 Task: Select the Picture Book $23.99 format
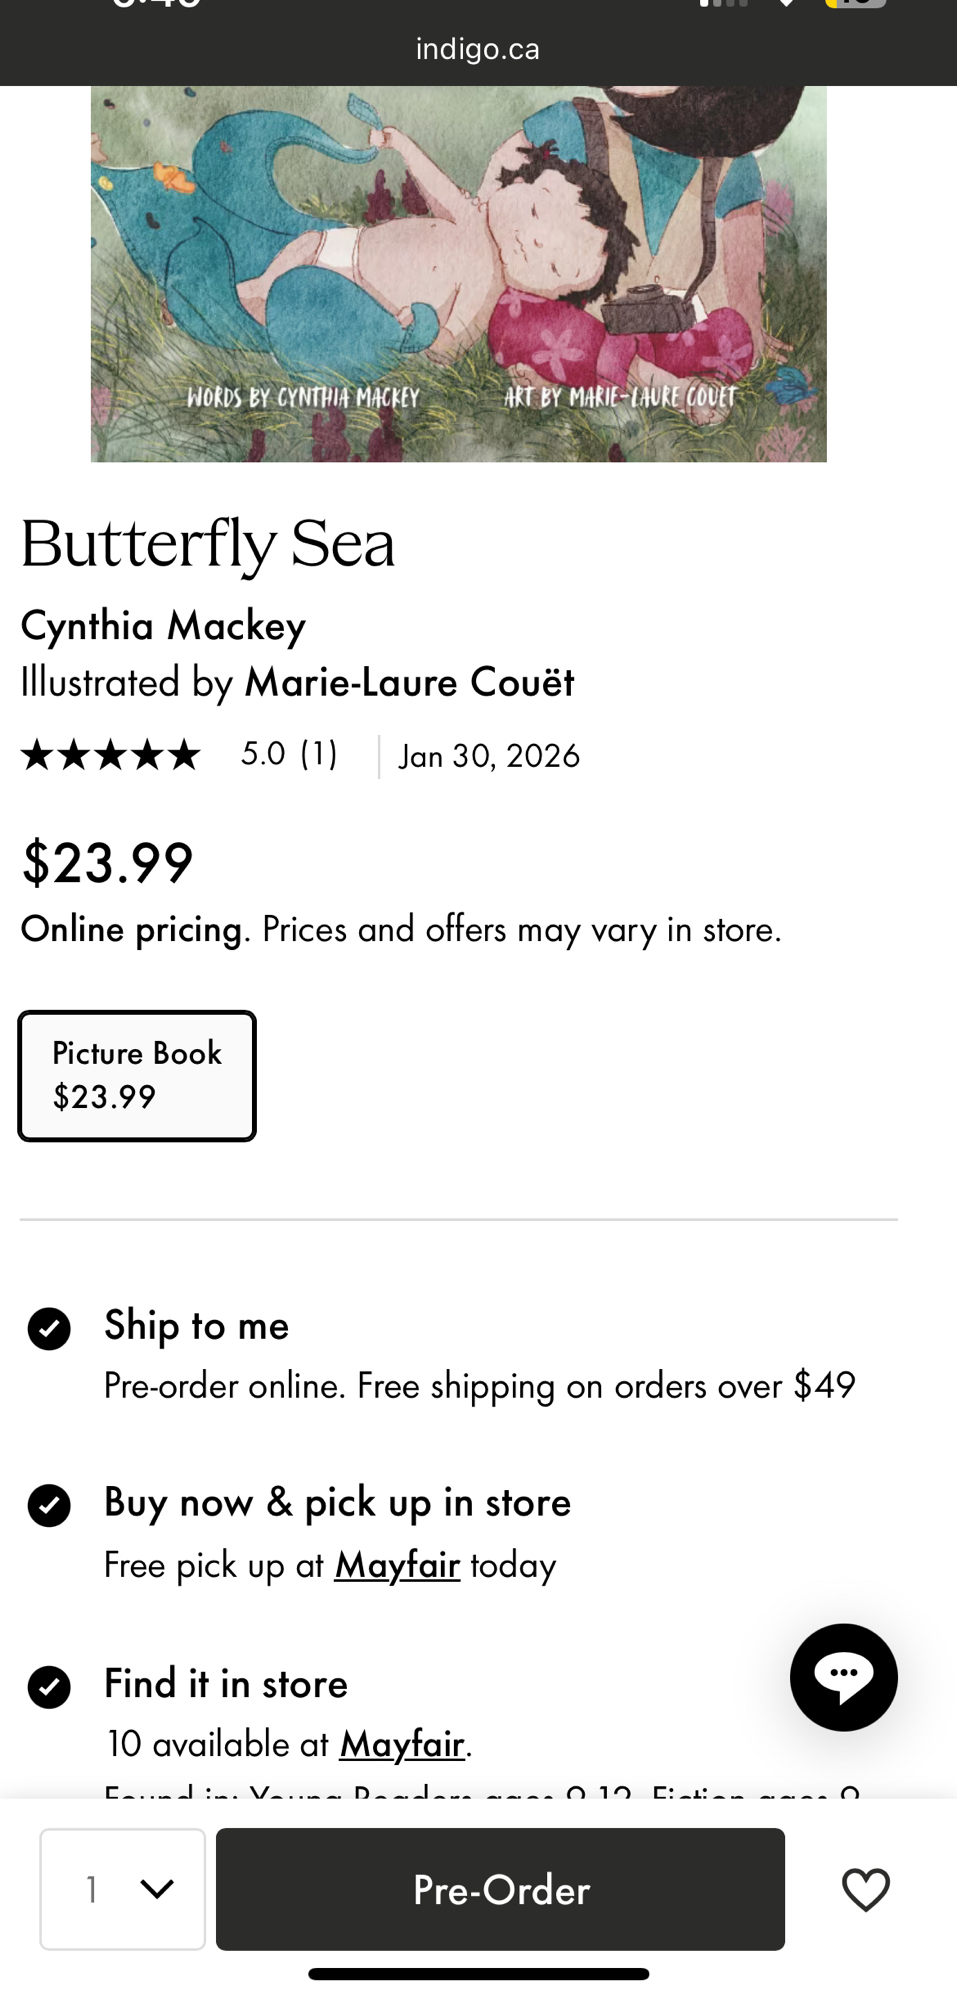(x=137, y=1076)
